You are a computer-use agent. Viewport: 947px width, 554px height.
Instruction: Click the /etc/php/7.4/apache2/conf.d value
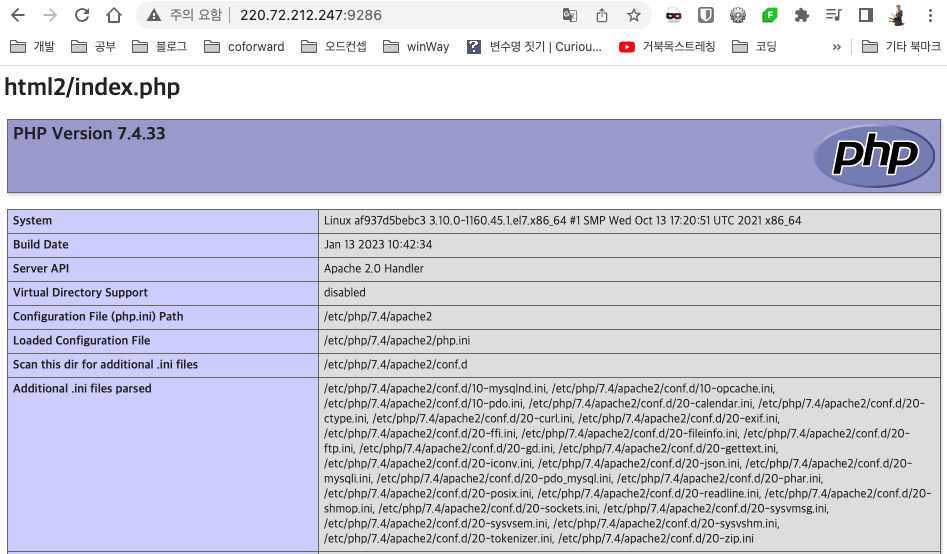396,364
